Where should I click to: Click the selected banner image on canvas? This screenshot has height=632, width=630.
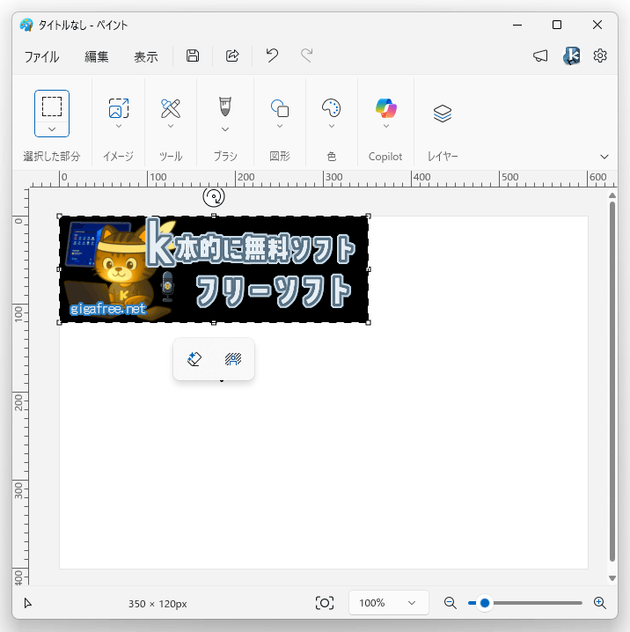[214, 269]
